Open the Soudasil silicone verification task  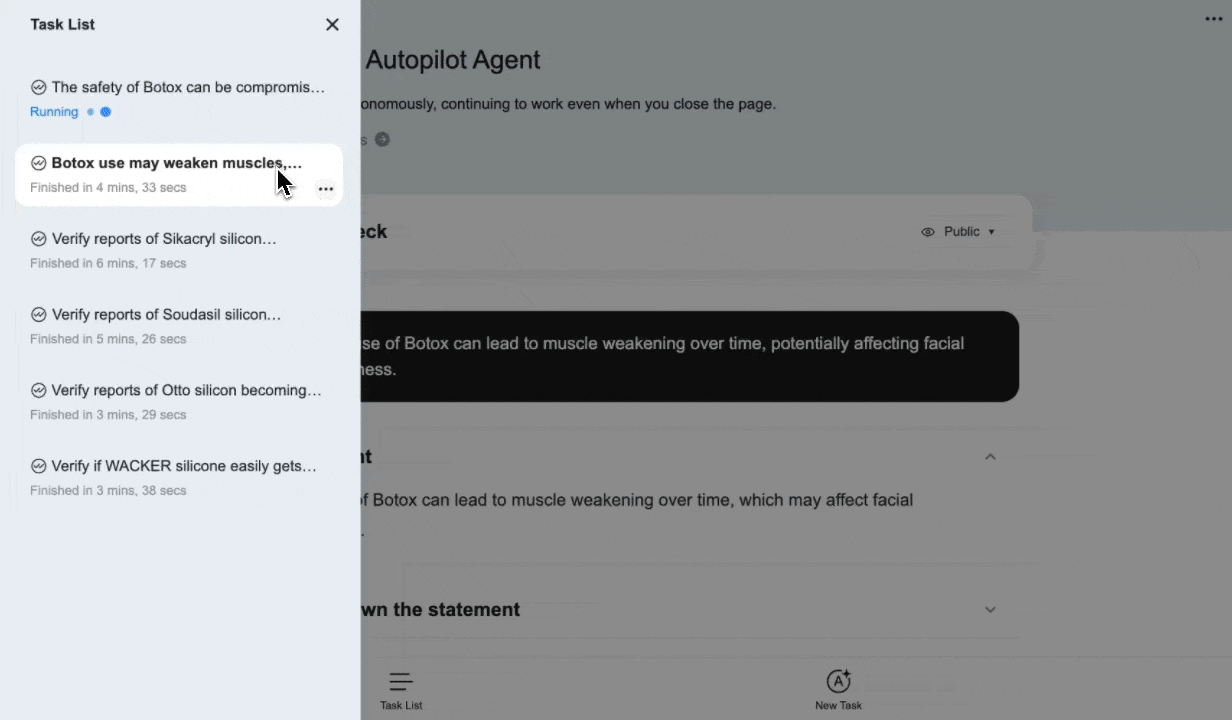pos(166,314)
